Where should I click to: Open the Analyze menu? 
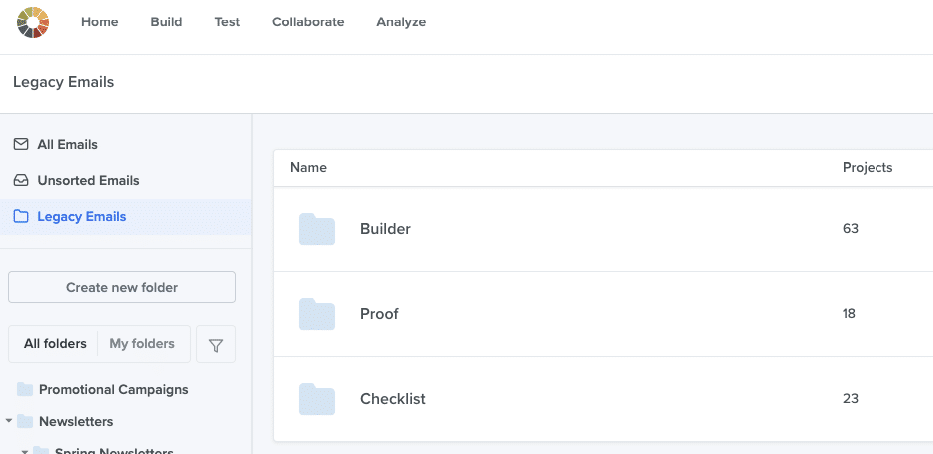pos(401,22)
